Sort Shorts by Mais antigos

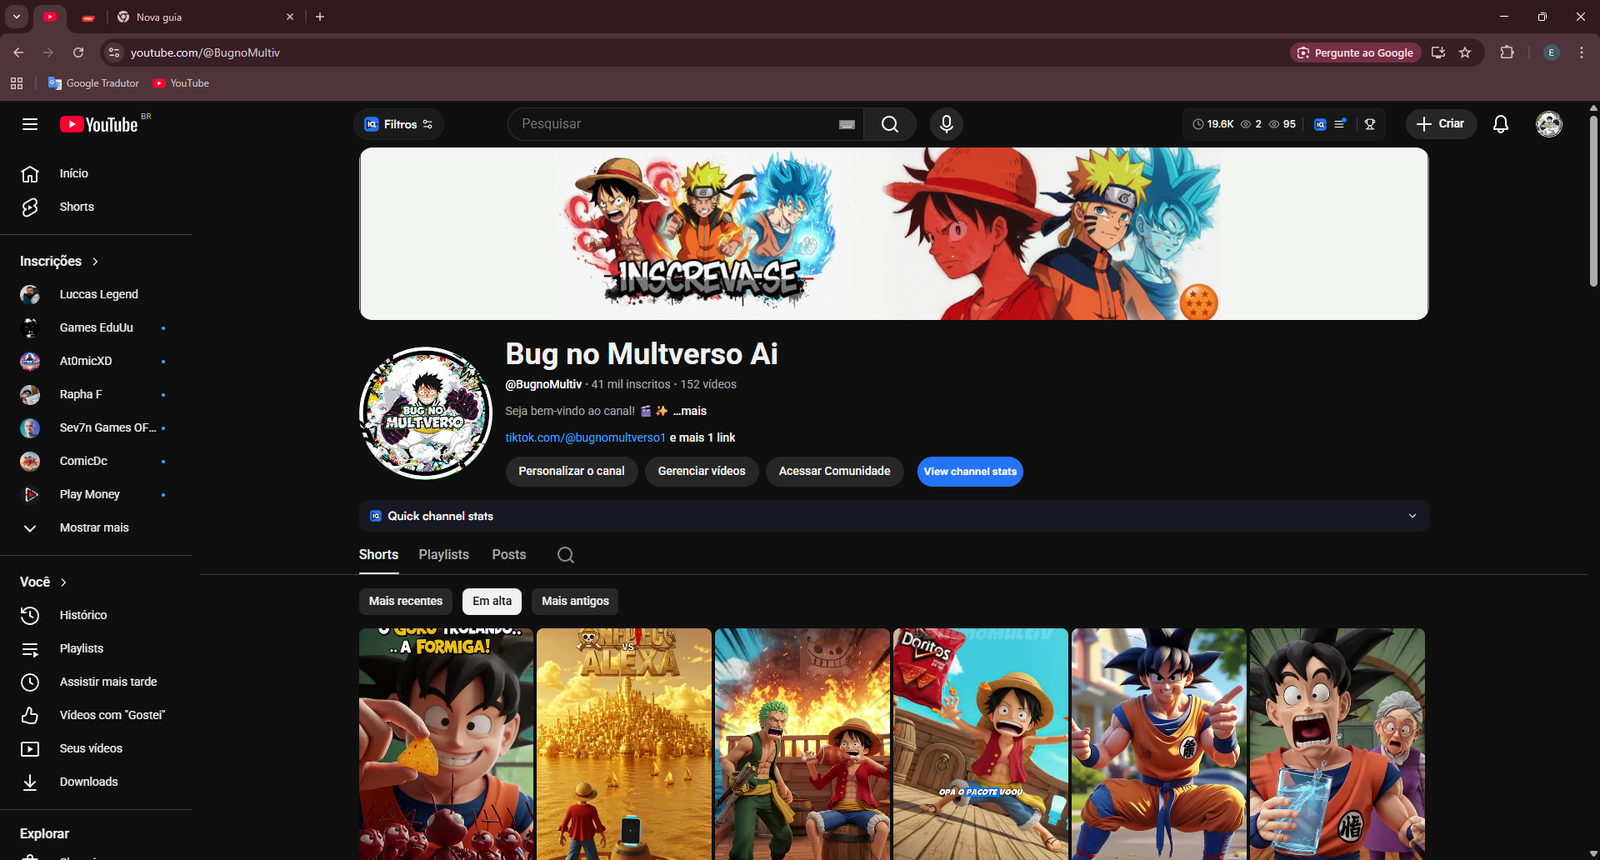pos(575,601)
